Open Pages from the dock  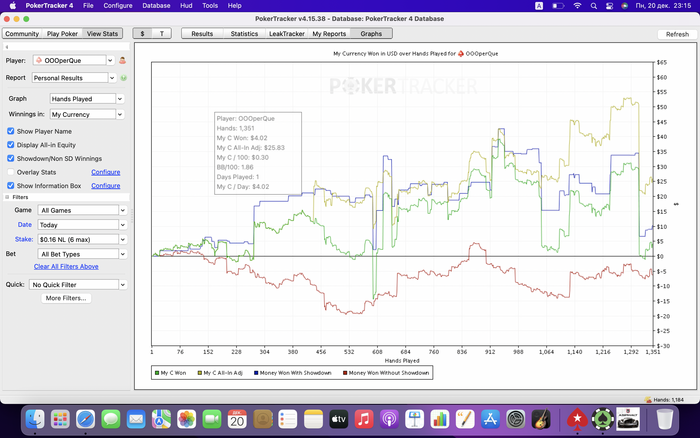(465, 419)
